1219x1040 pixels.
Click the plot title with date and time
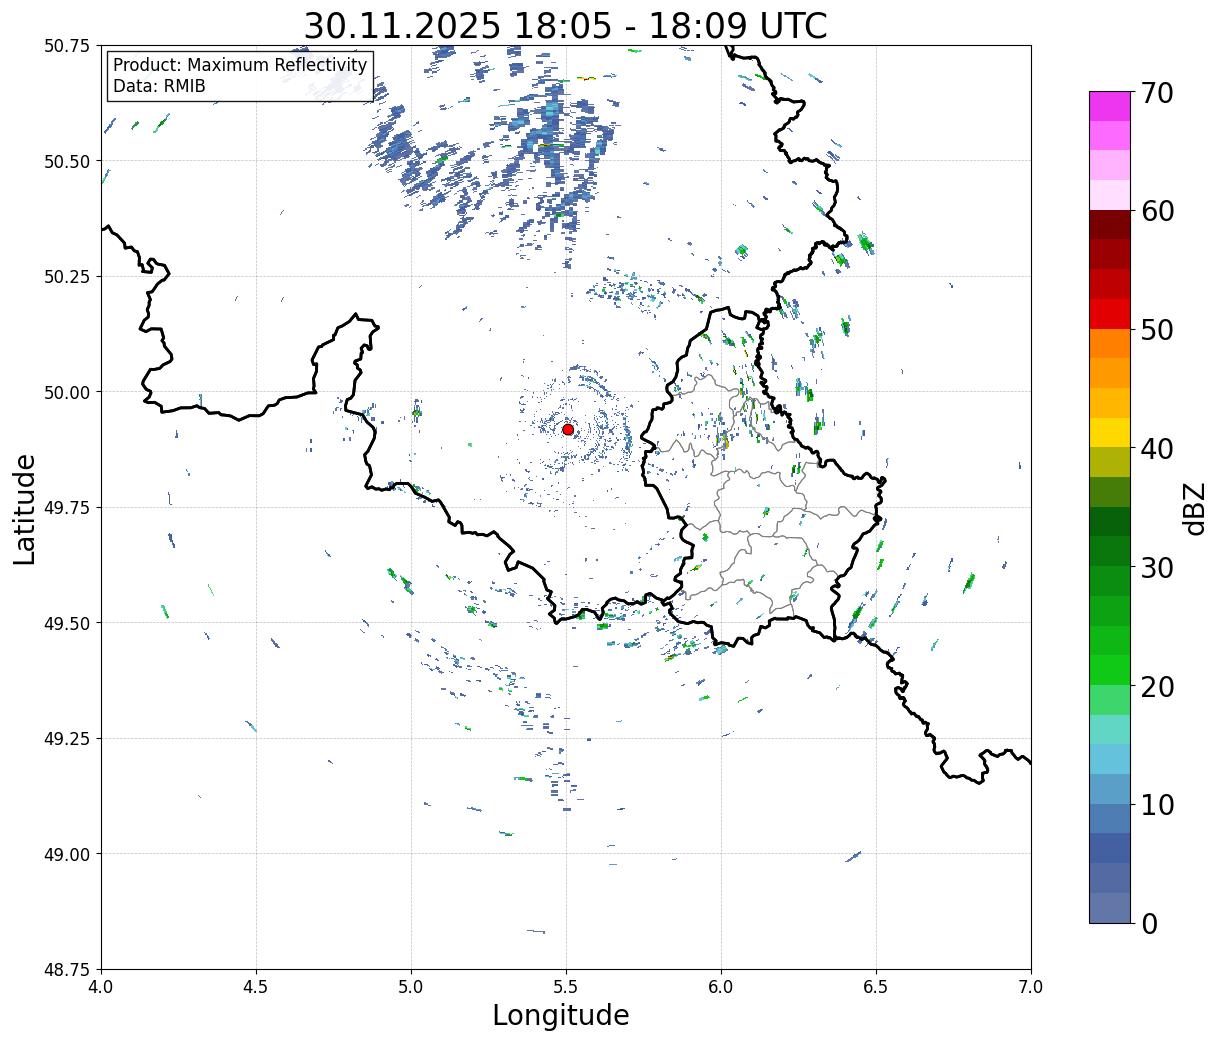565,25
